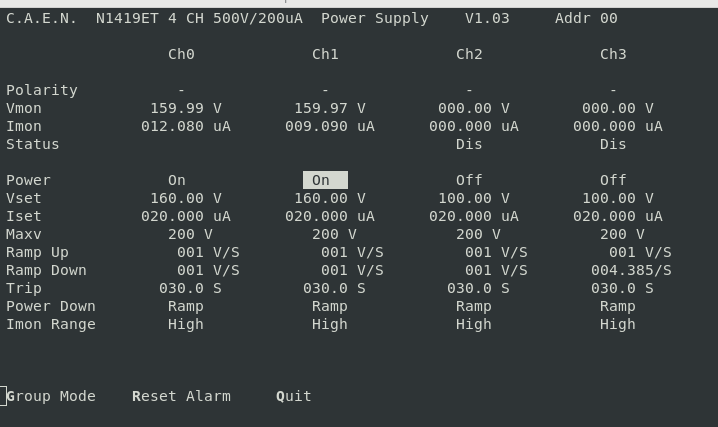Screen dimensions: 718x427
Task: Toggle Ch2 Imon Range High setting
Action: click(x=473, y=324)
